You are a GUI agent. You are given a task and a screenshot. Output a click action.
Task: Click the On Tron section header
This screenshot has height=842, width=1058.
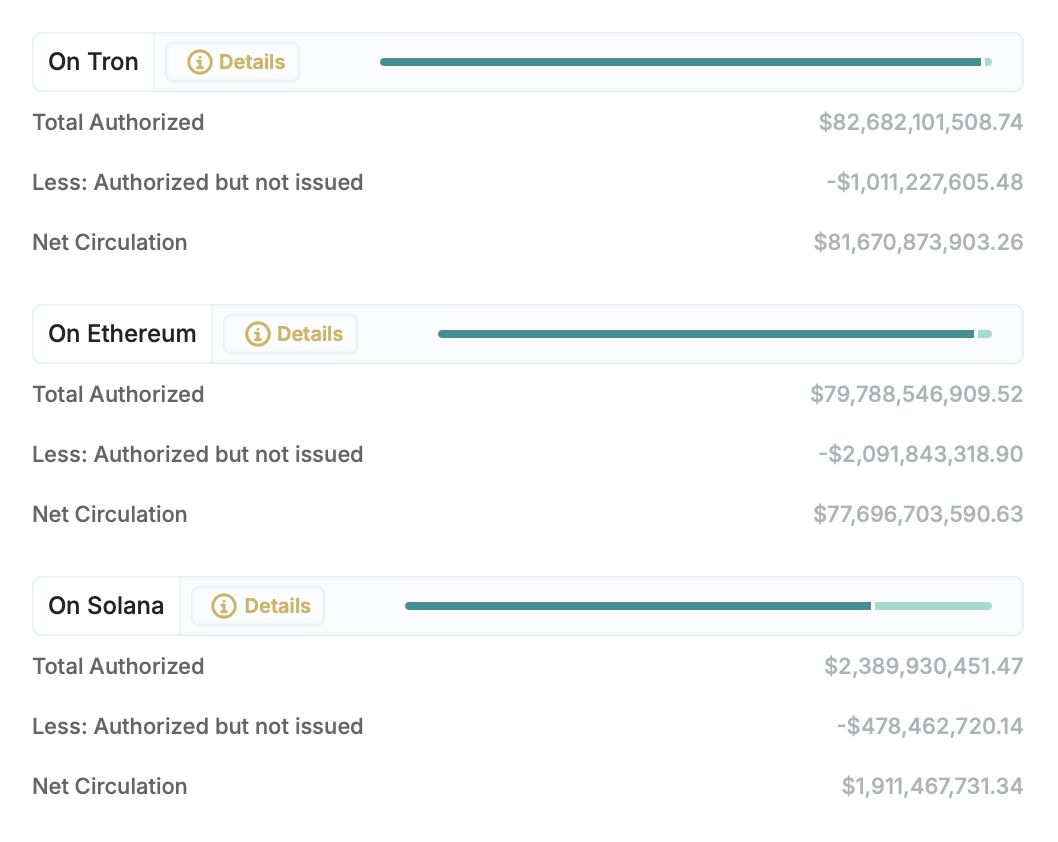[x=92, y=61]
